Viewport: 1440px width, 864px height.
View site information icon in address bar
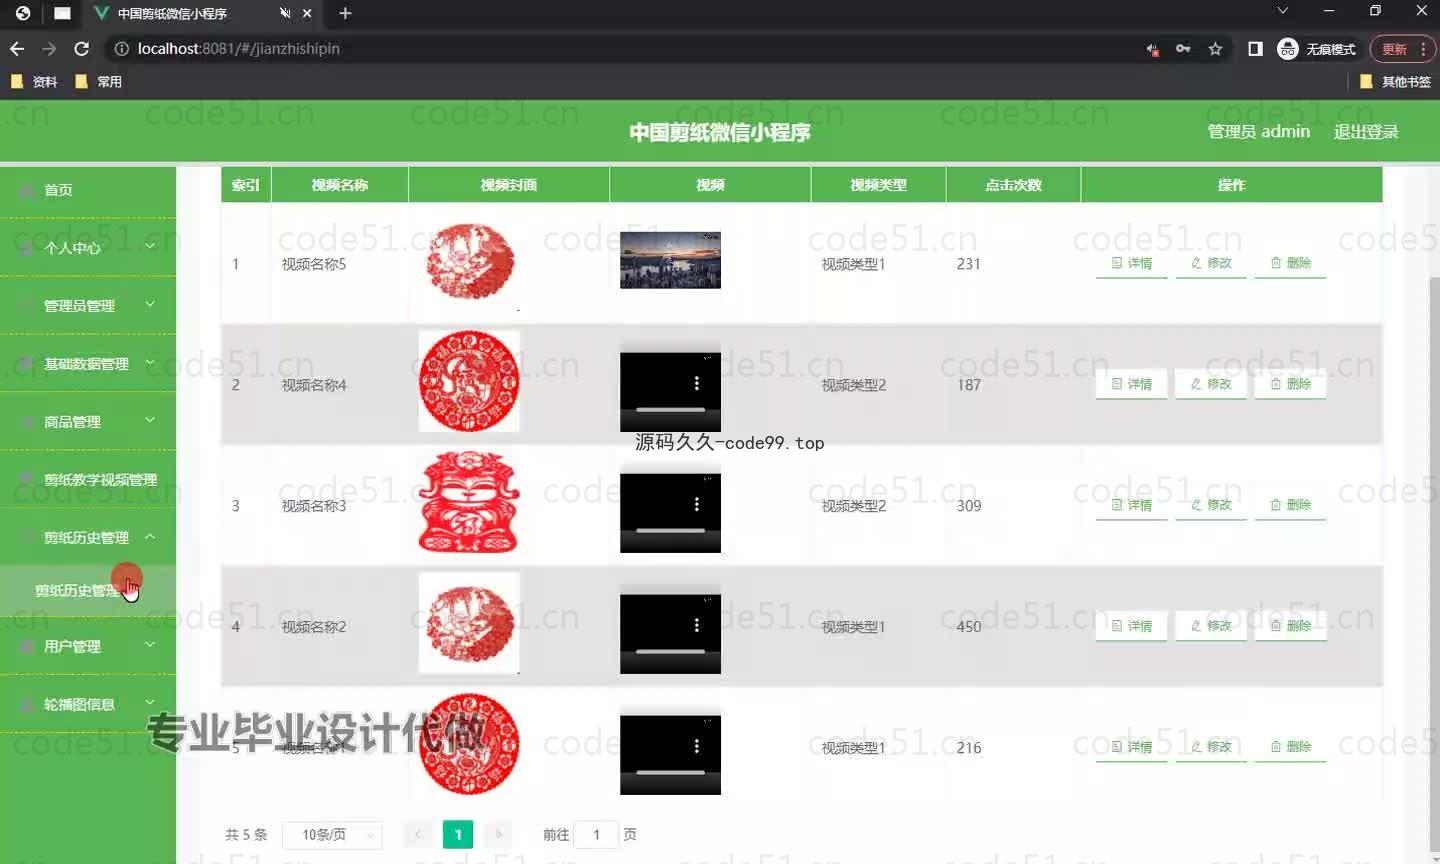121,48
